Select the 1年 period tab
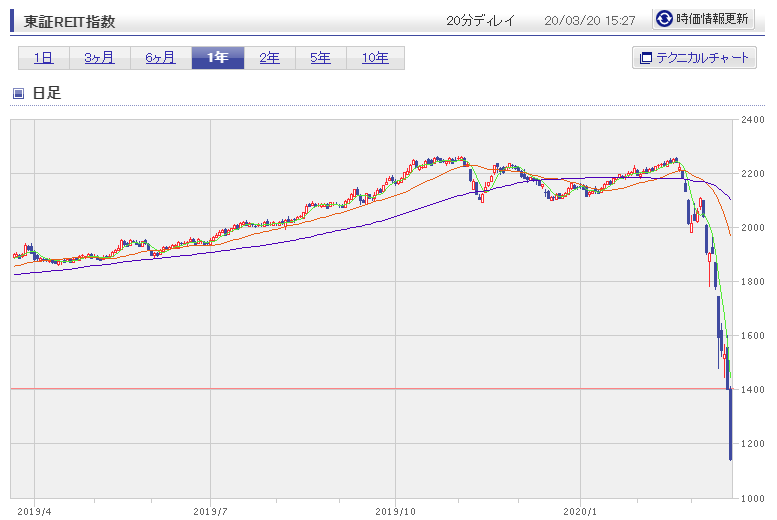777x520 pixels. coord(218,58)
